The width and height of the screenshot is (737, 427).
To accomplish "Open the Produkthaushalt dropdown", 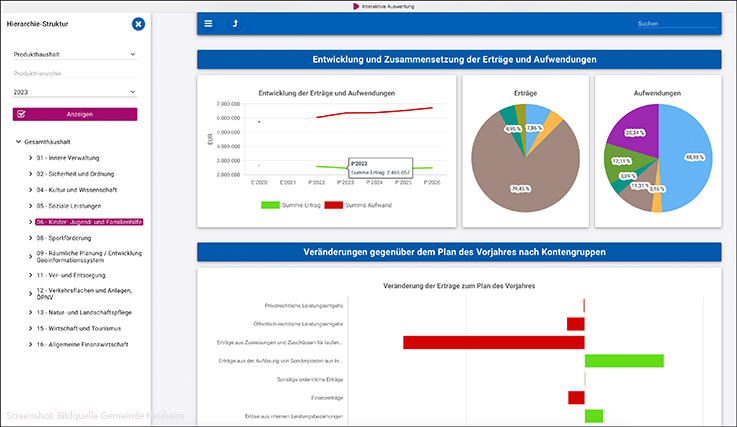I will pos(75,55).
